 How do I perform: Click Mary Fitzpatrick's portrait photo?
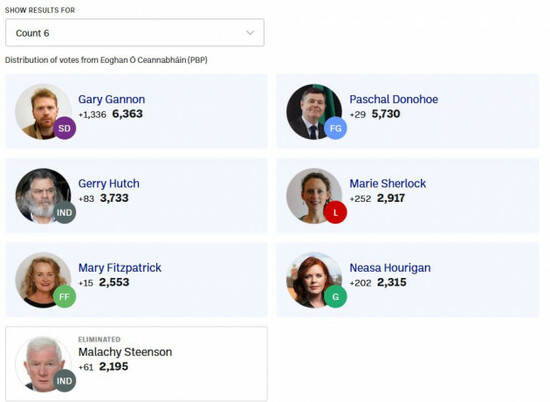(43, 280)
